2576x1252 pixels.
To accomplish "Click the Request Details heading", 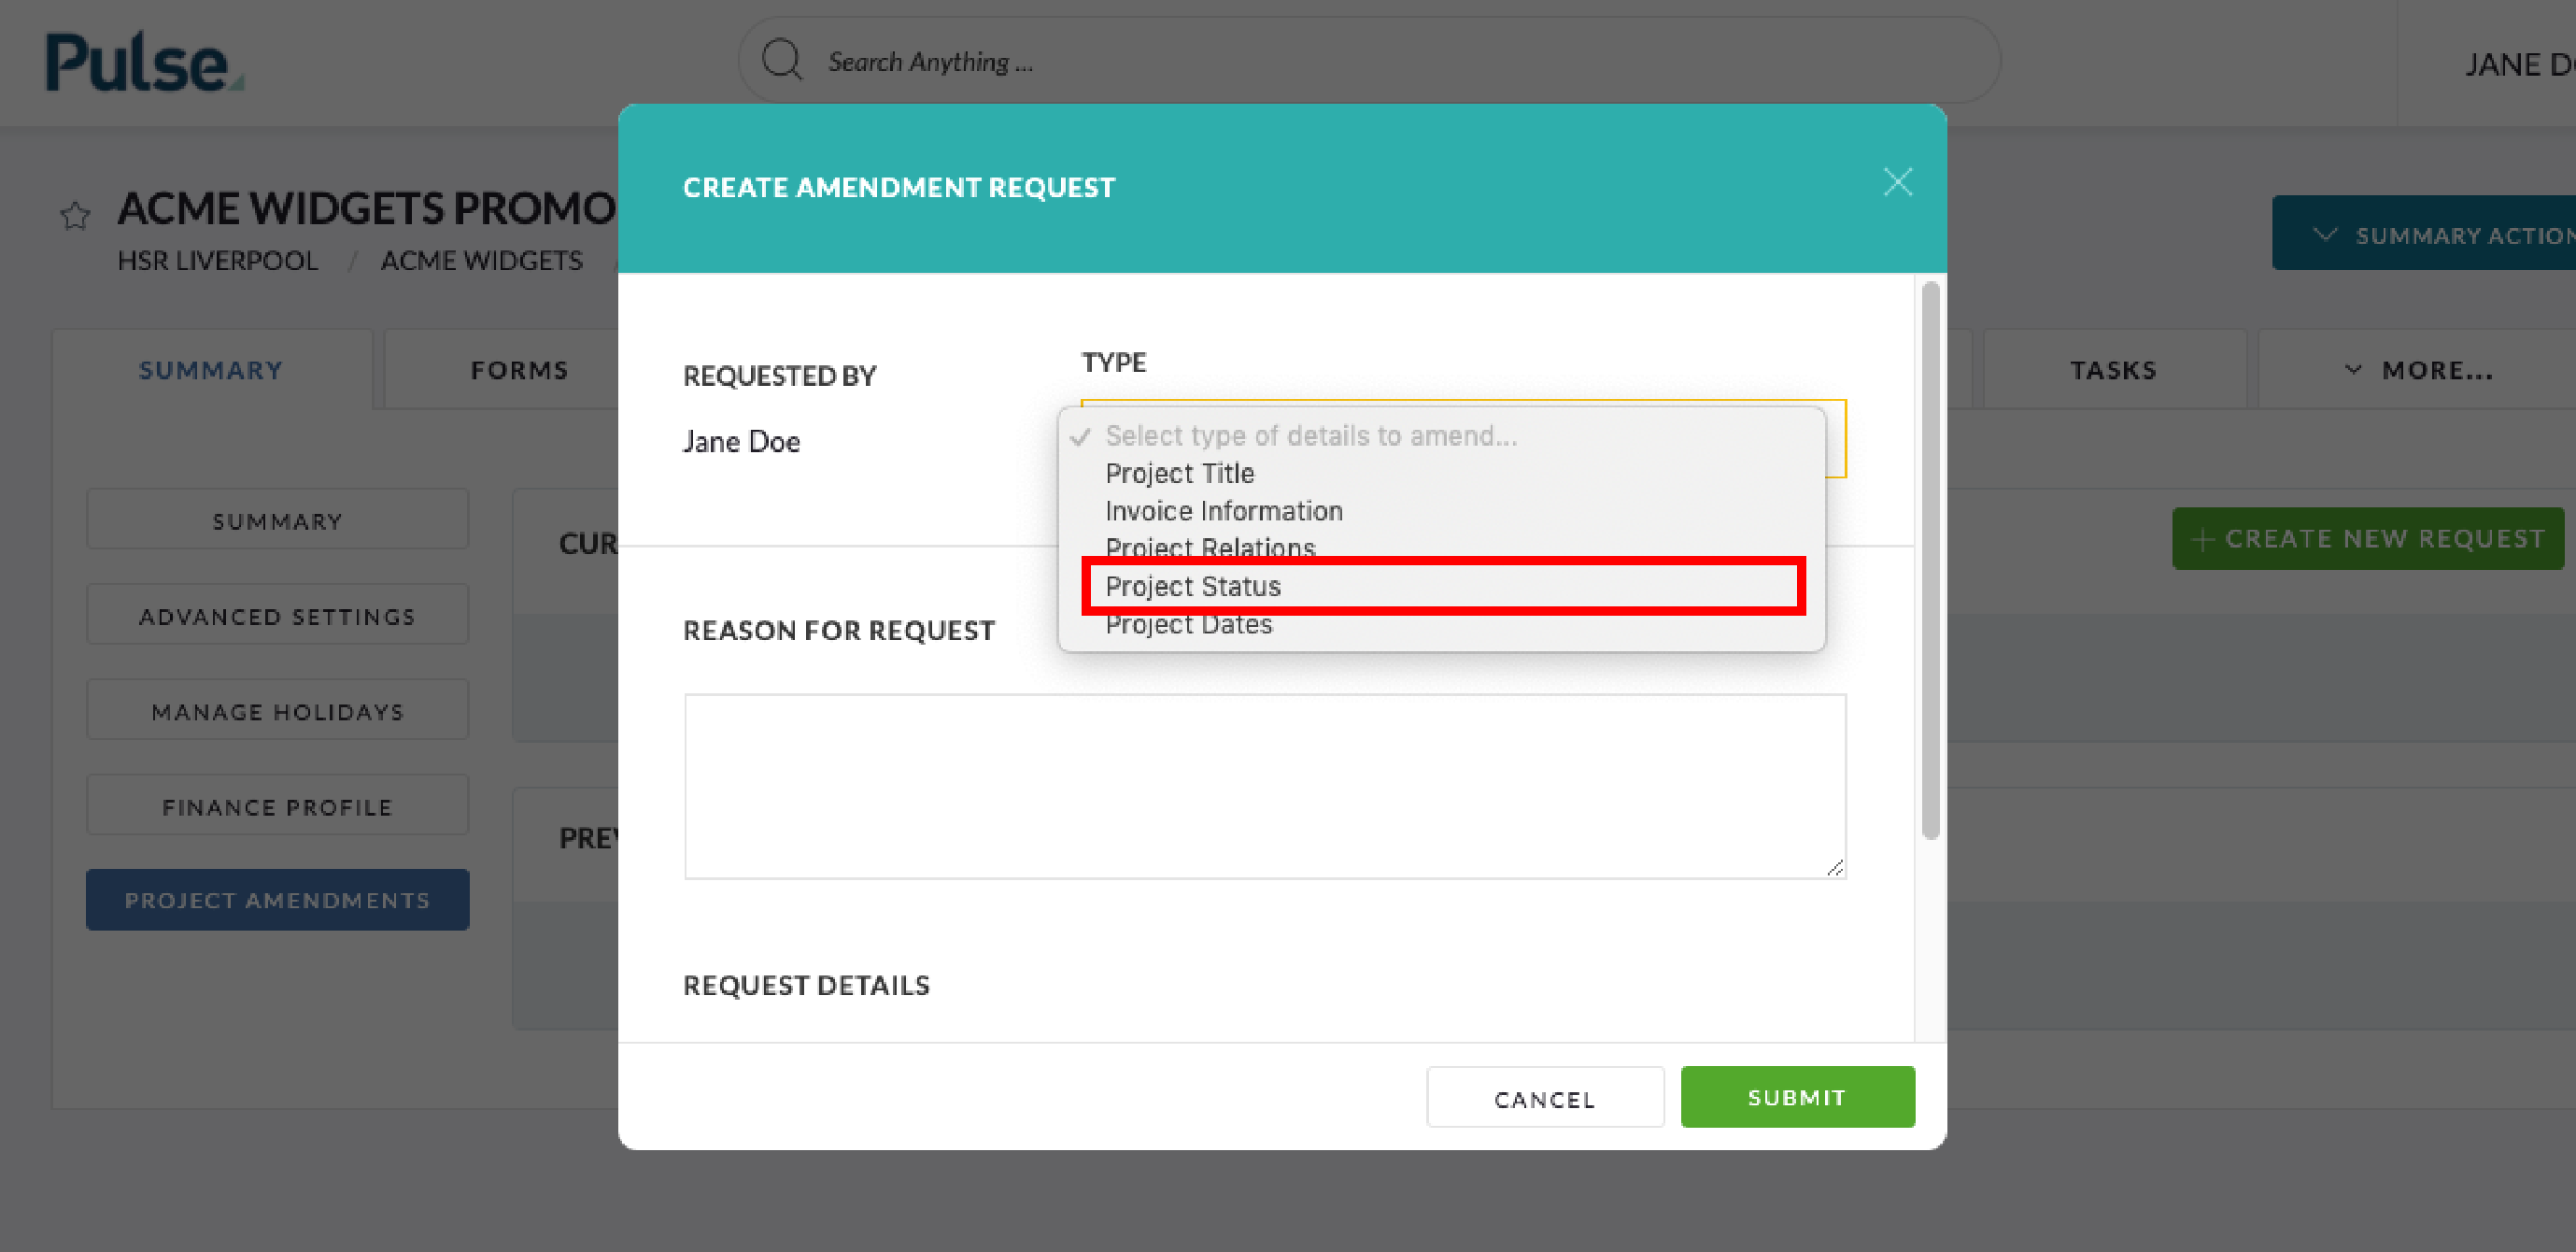I will [x=806, y=985].
